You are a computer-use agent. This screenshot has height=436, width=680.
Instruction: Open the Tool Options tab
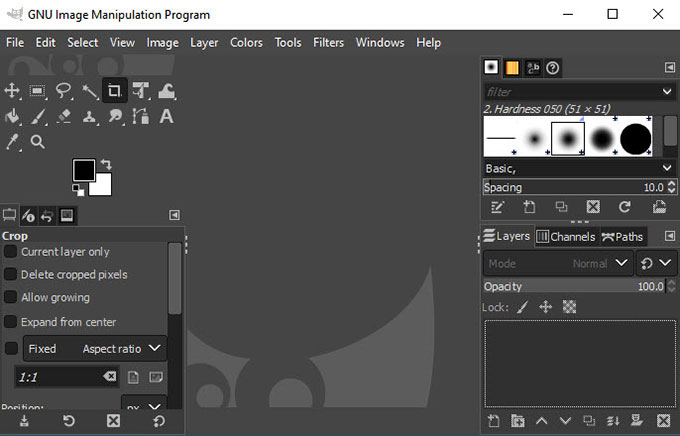tap(9, 215)
